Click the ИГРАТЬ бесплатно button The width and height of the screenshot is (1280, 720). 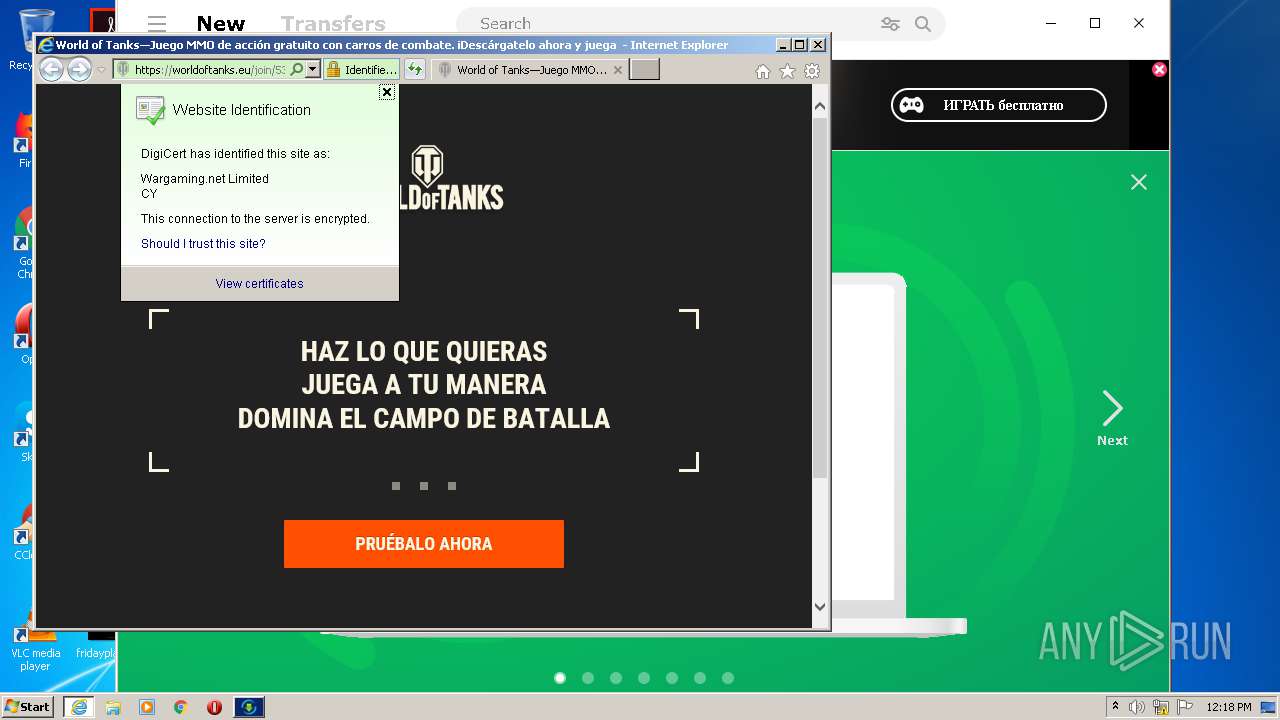pyautogui.click(x=999, y=105)
